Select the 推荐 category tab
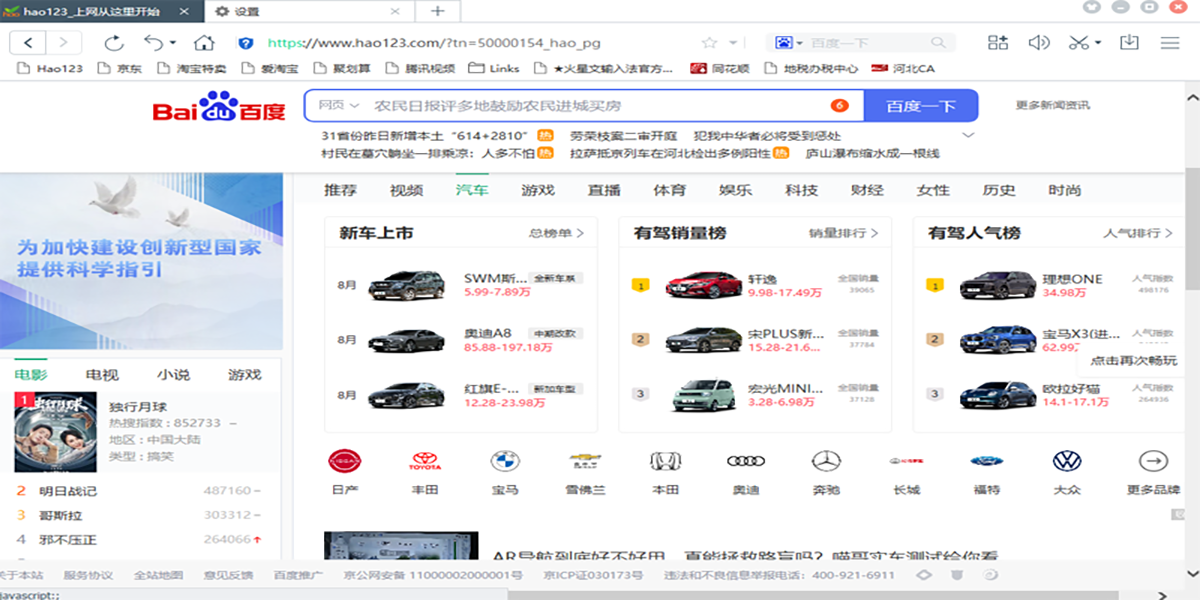This screenshot has height=600, width=1200. click(x=340, y=190)
